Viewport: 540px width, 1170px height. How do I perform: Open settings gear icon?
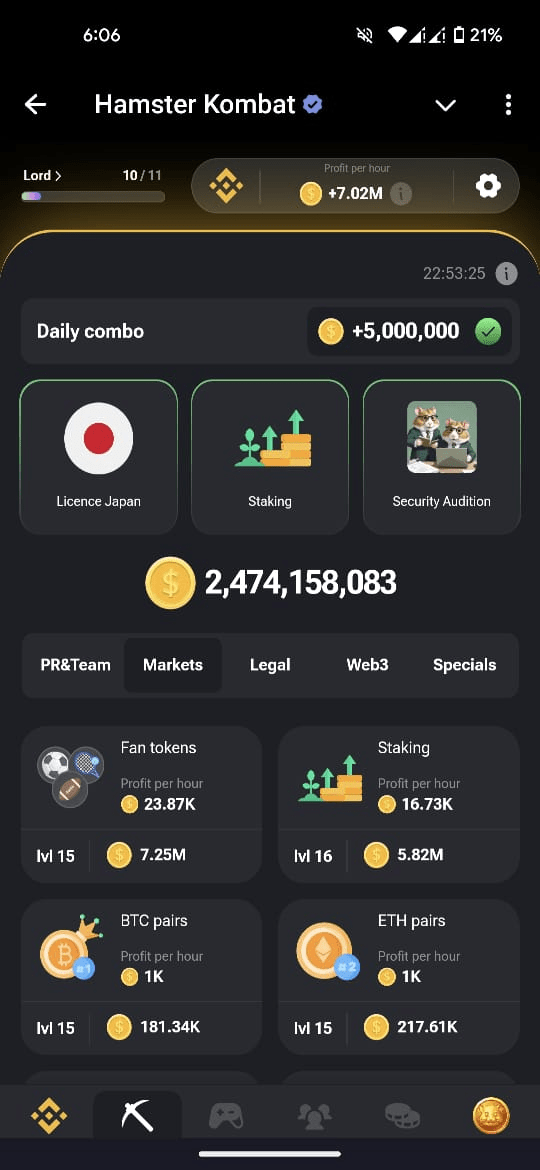(x=488, y=186)
